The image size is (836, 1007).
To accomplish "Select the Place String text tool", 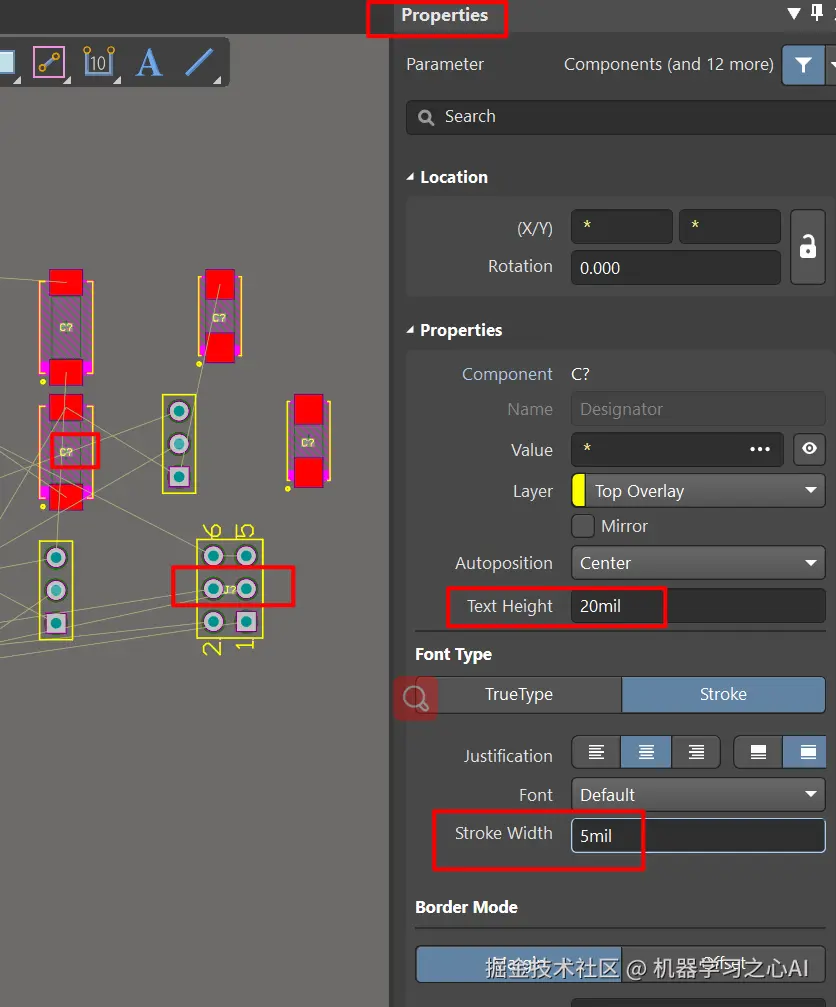I will [149, 62].
